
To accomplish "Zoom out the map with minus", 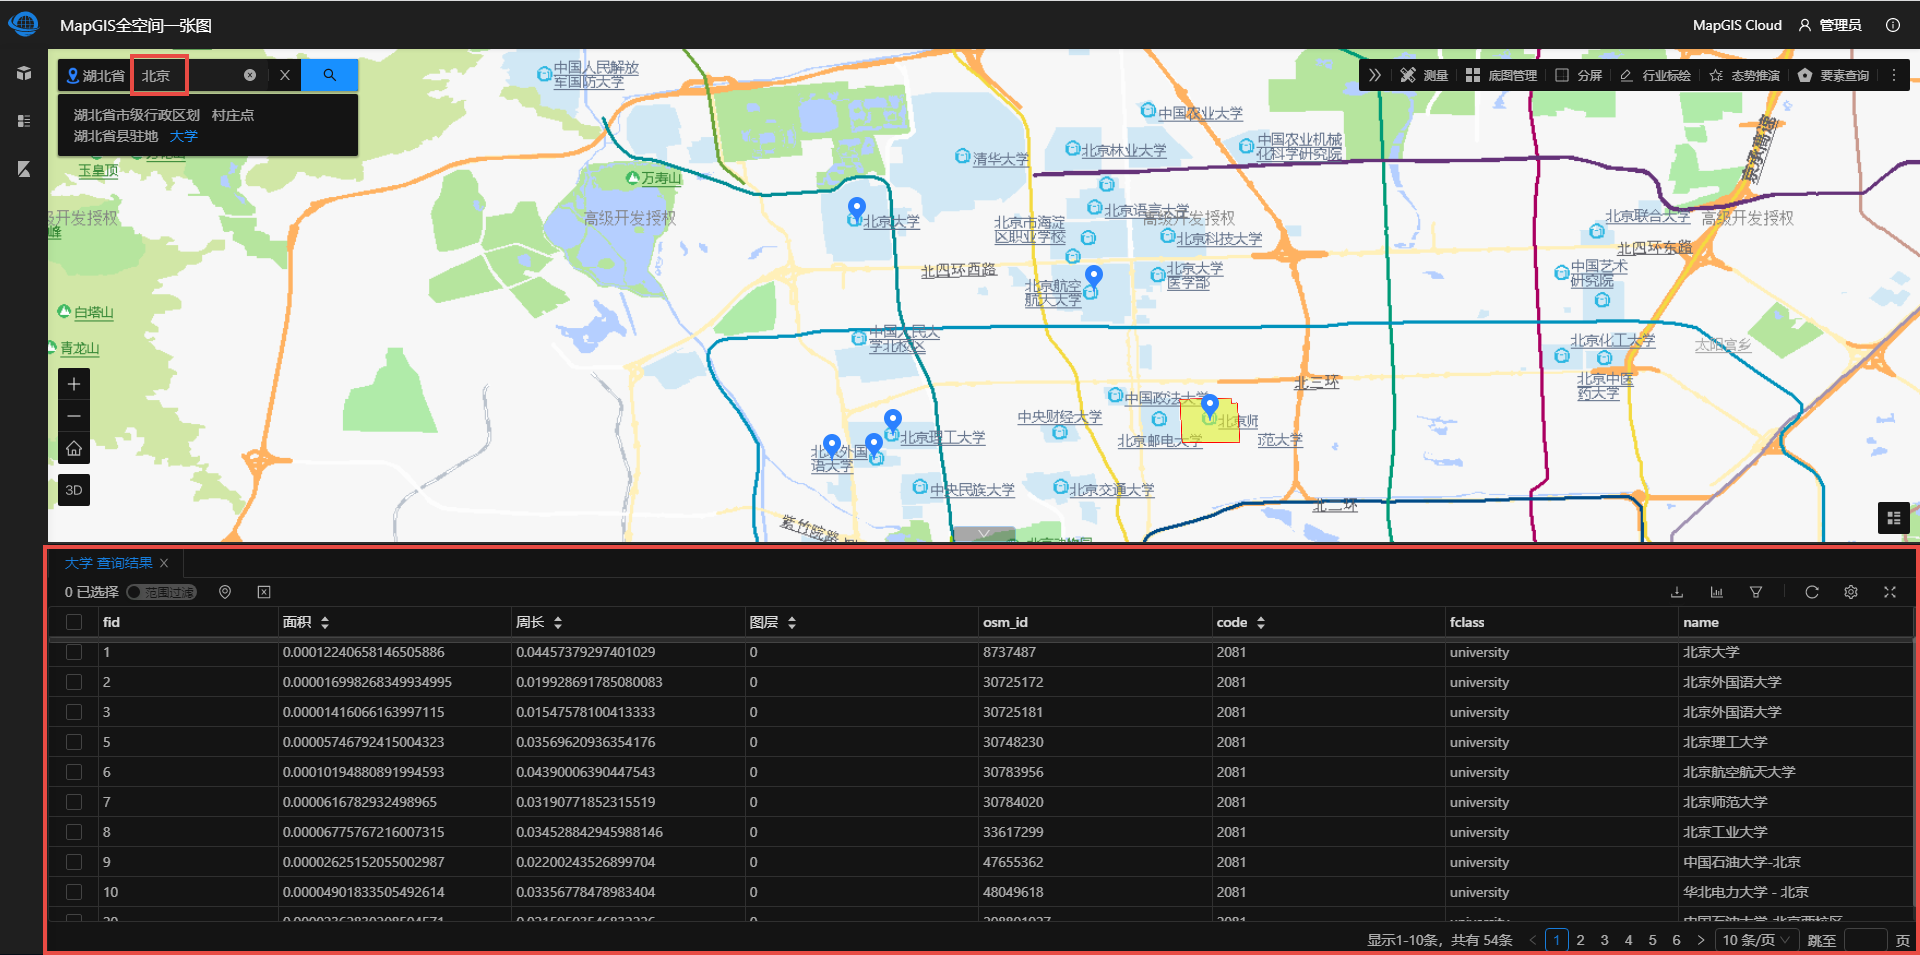I will (74, 416).
